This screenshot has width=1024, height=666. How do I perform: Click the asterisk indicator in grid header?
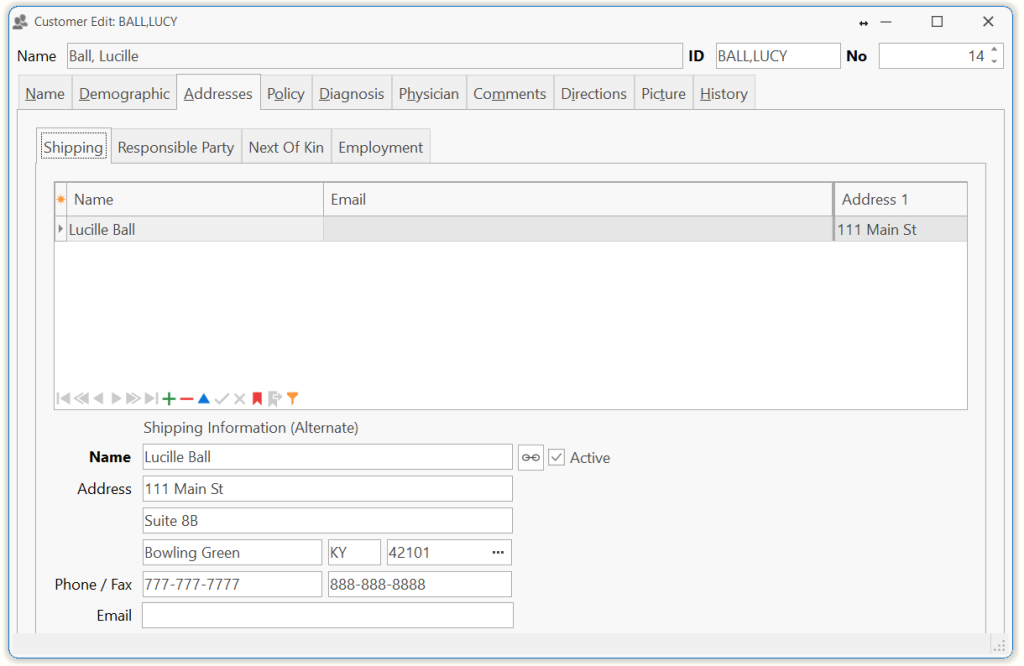click(x=61, y=199)
